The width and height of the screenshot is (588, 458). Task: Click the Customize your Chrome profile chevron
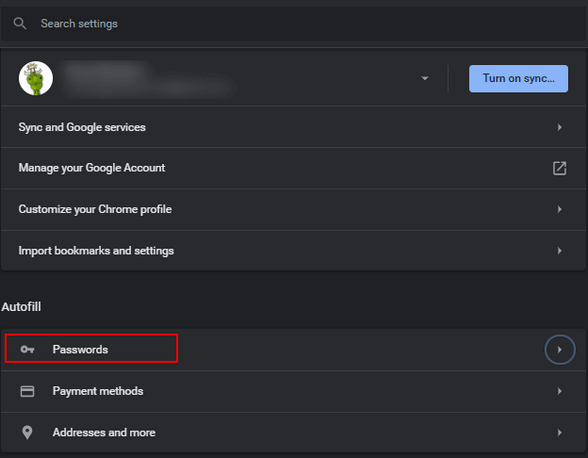[560, 209]
